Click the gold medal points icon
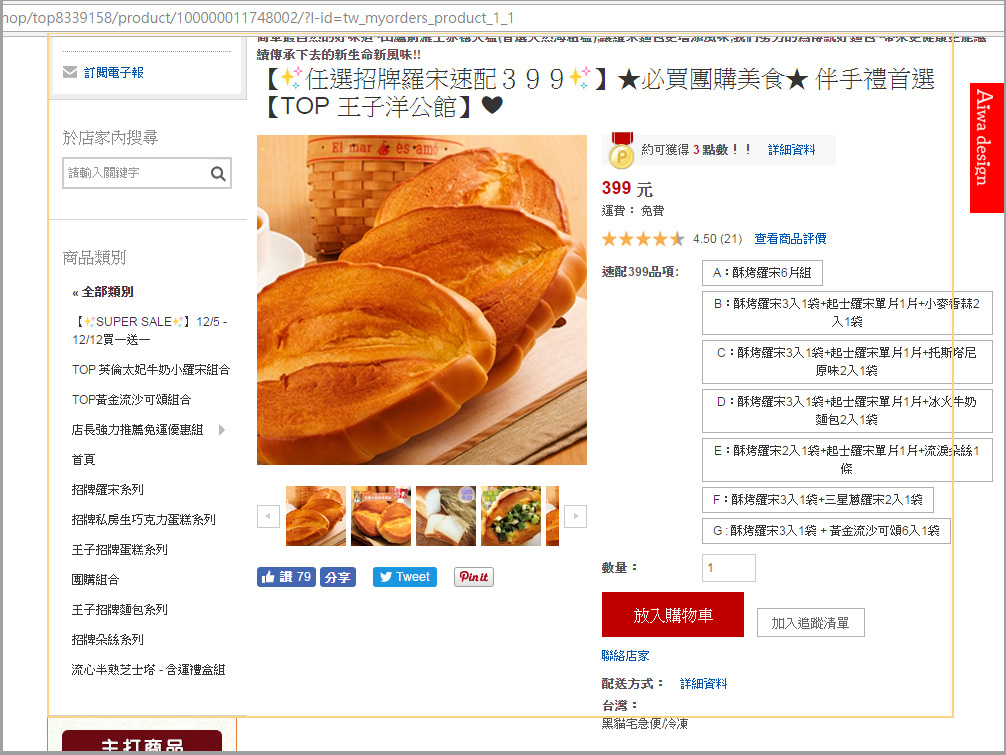 (x=621, y=149)
